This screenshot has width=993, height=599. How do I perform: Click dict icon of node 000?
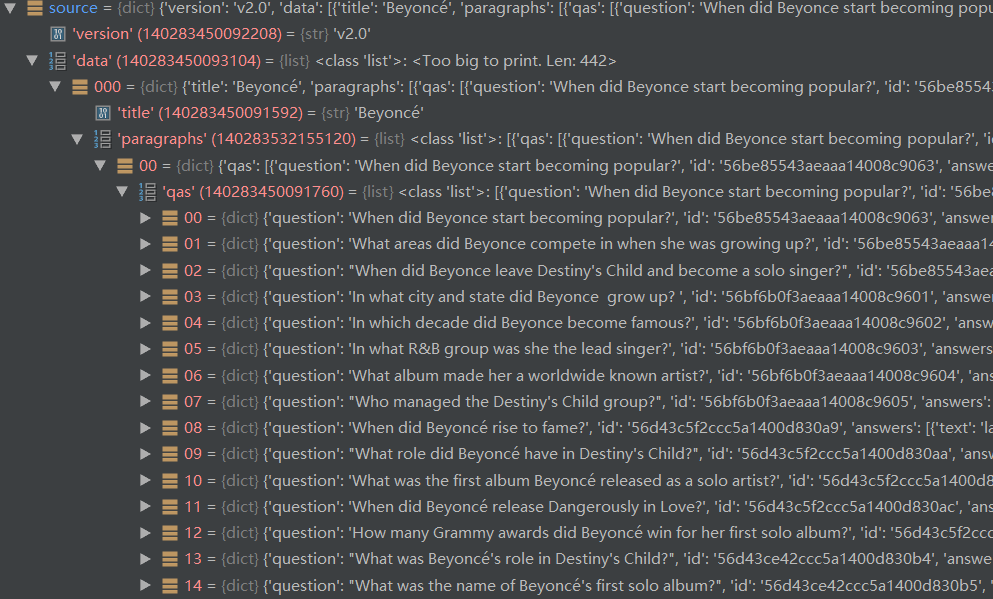pyautogui.click(x=80, y=87)
